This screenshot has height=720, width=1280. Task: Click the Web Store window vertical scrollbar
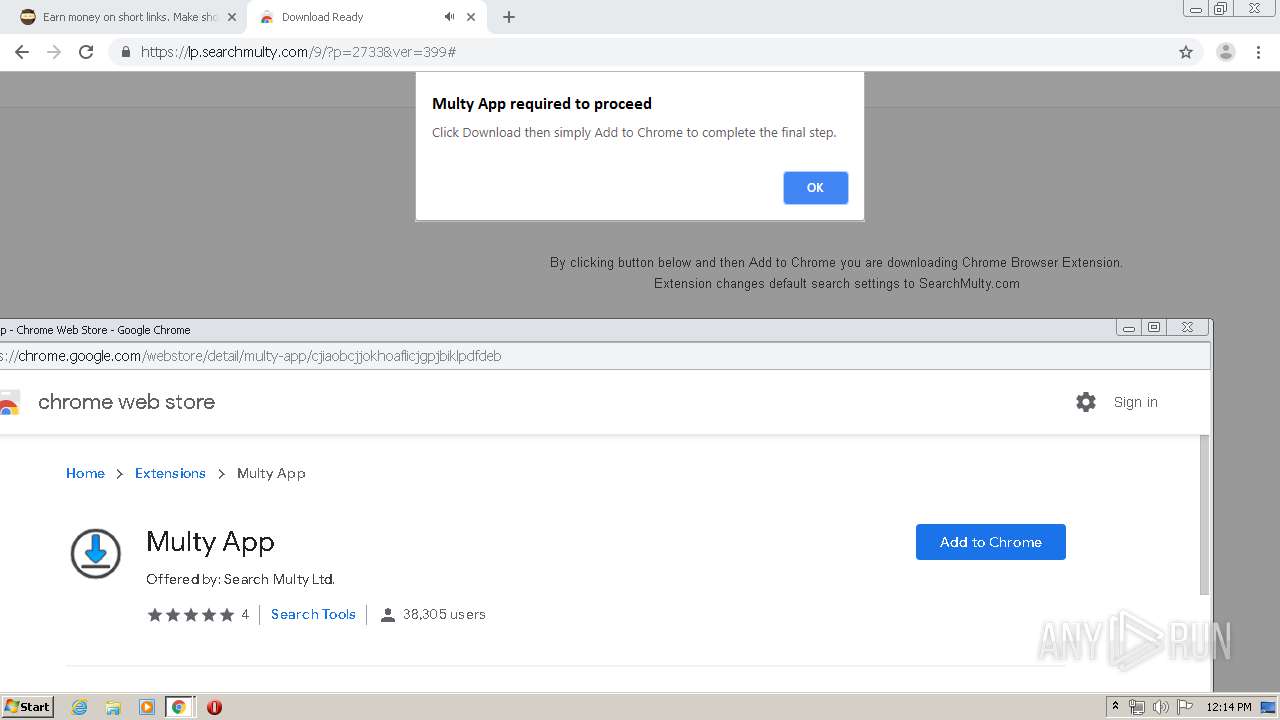tap(1204, 515)
